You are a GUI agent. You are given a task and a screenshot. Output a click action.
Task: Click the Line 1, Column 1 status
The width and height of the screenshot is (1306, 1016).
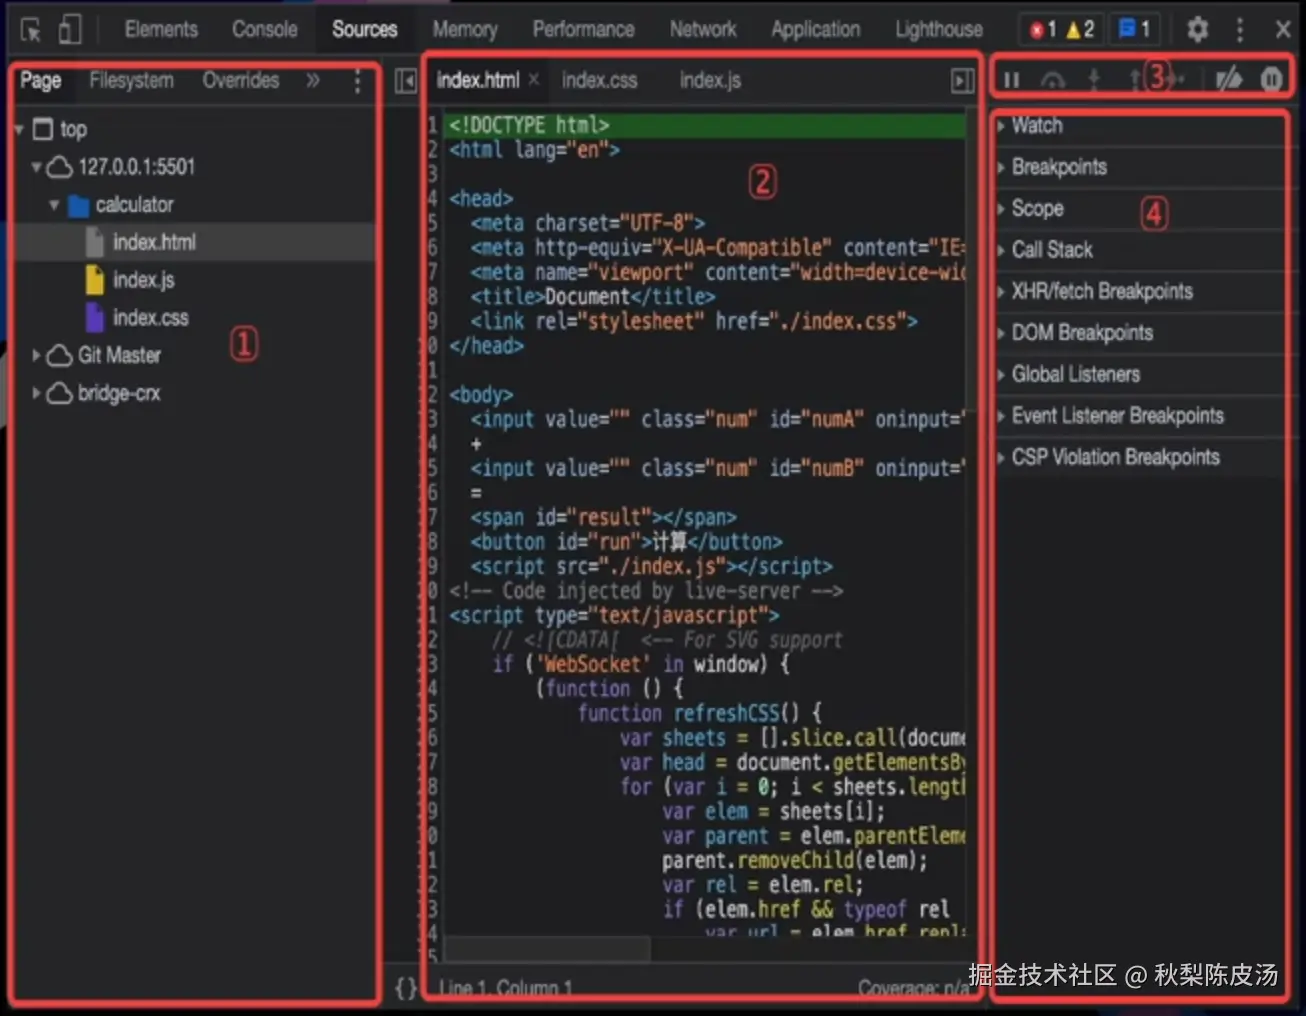[x=505, y=988]
